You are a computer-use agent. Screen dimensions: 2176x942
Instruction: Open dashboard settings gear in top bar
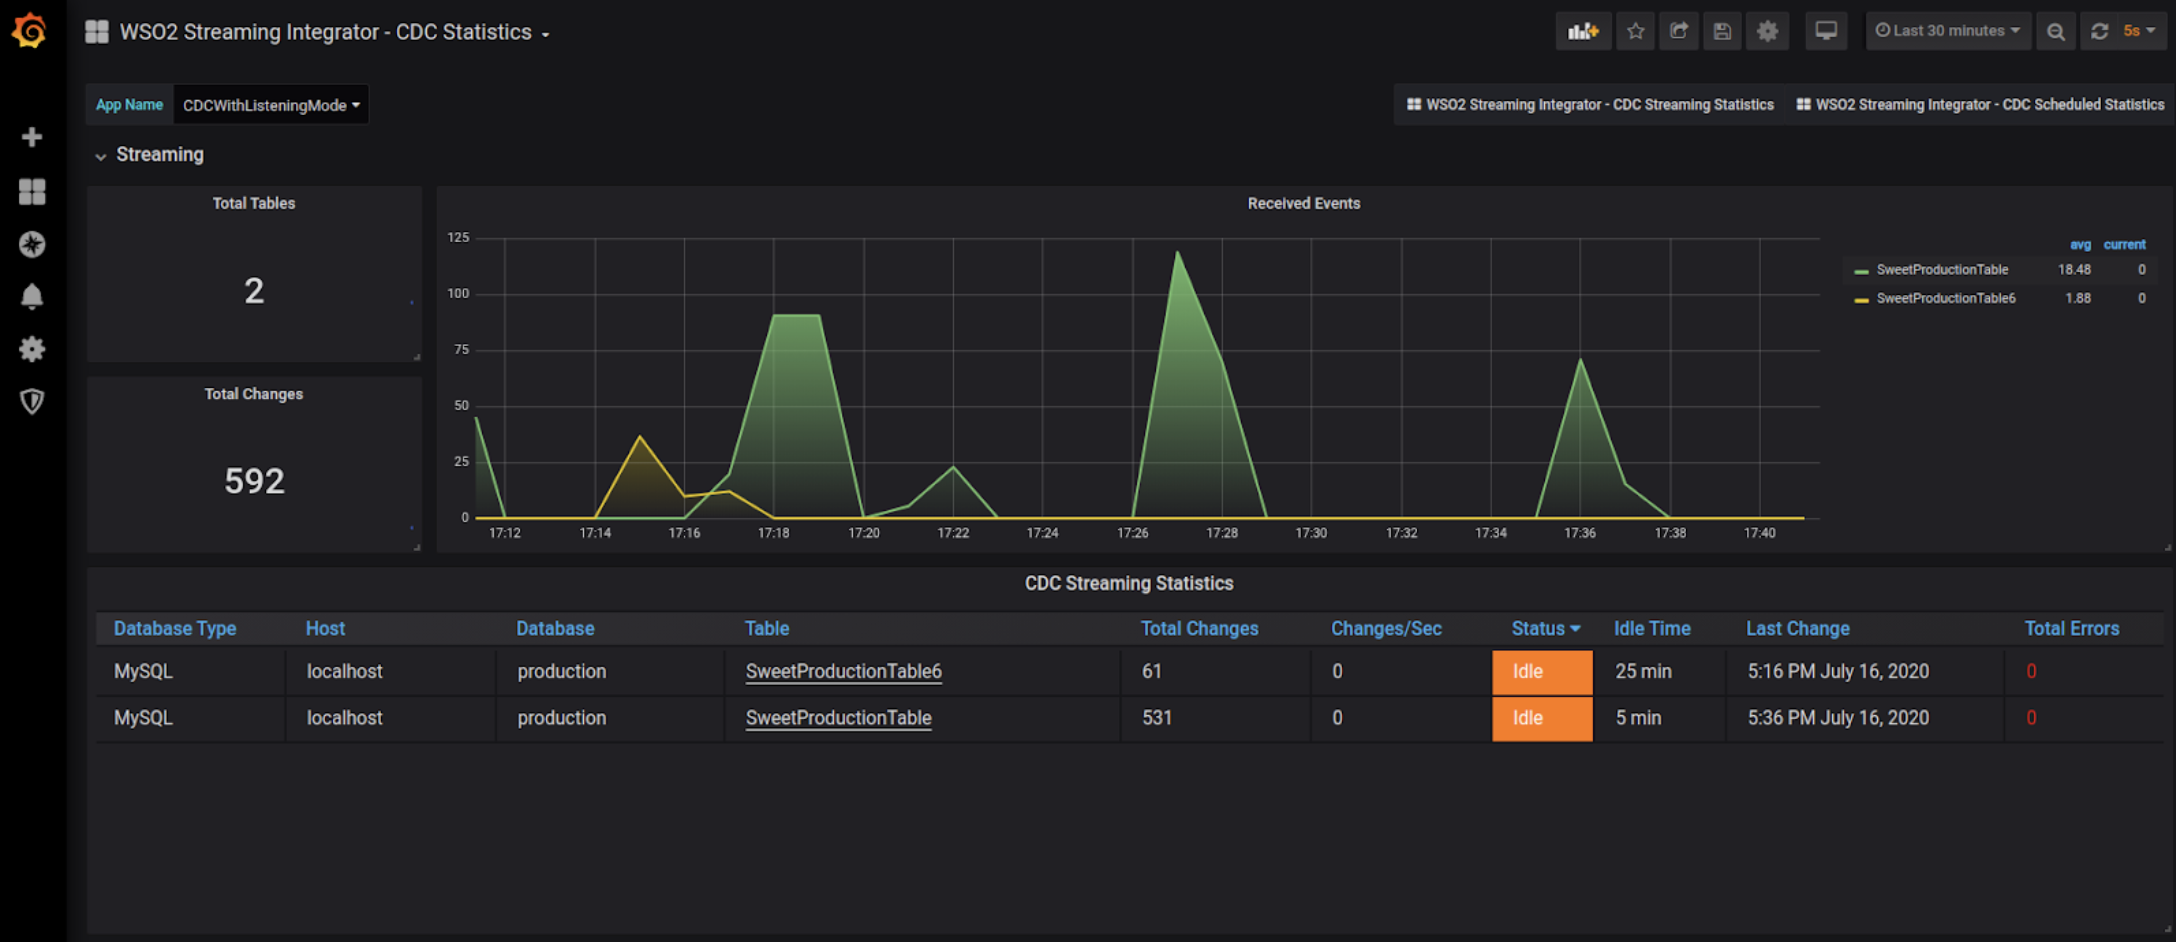1768,31
